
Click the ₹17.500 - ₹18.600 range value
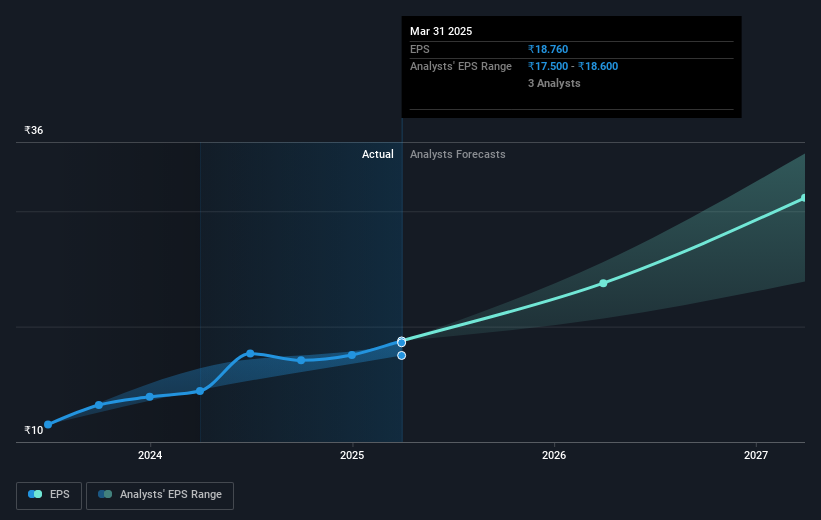[x=573, y=67]
